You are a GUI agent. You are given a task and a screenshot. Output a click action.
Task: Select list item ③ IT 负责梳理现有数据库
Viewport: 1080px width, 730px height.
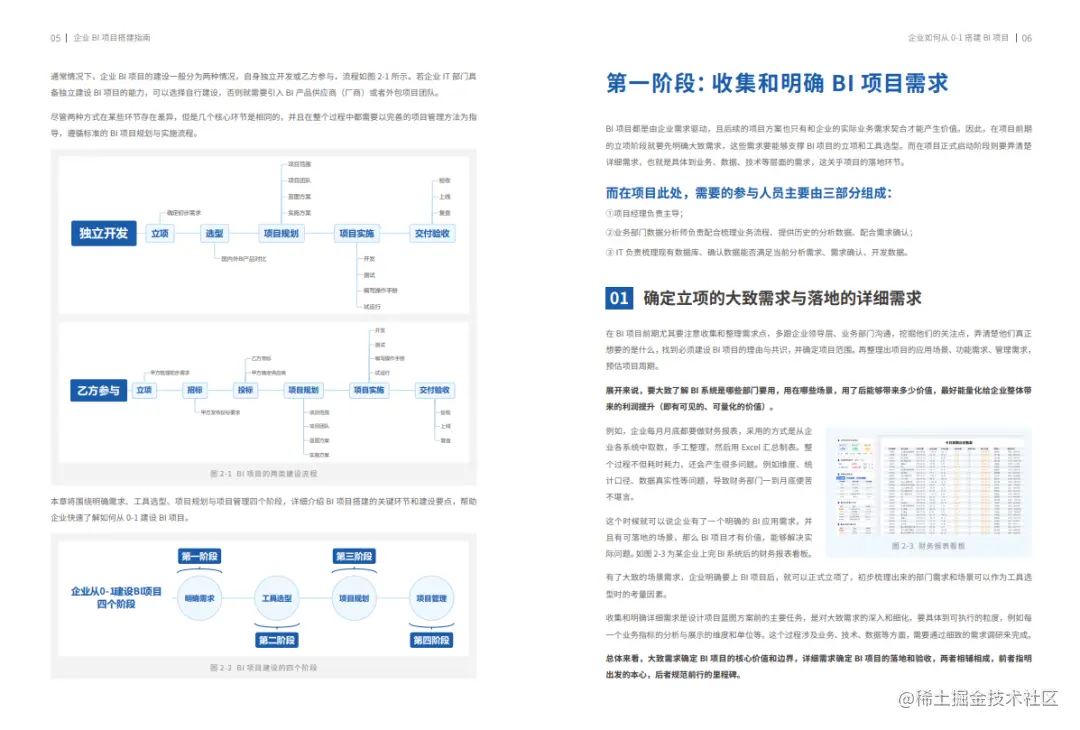757,252
